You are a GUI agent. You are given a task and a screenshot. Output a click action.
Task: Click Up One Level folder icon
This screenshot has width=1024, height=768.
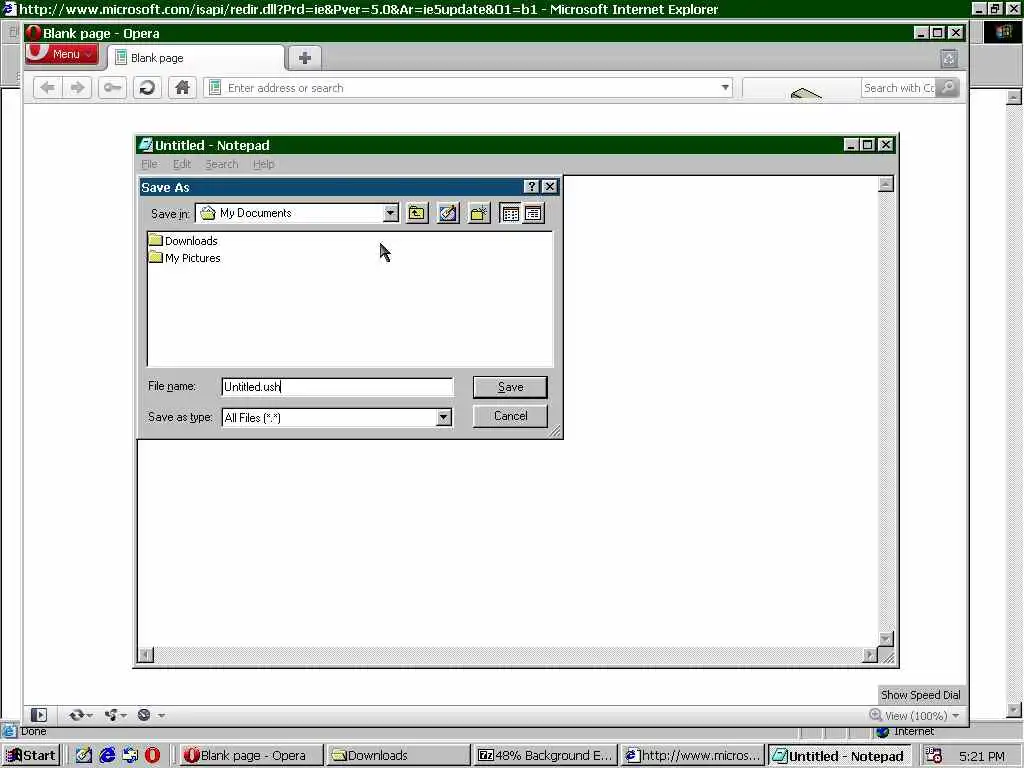click(x=417, y=213)
